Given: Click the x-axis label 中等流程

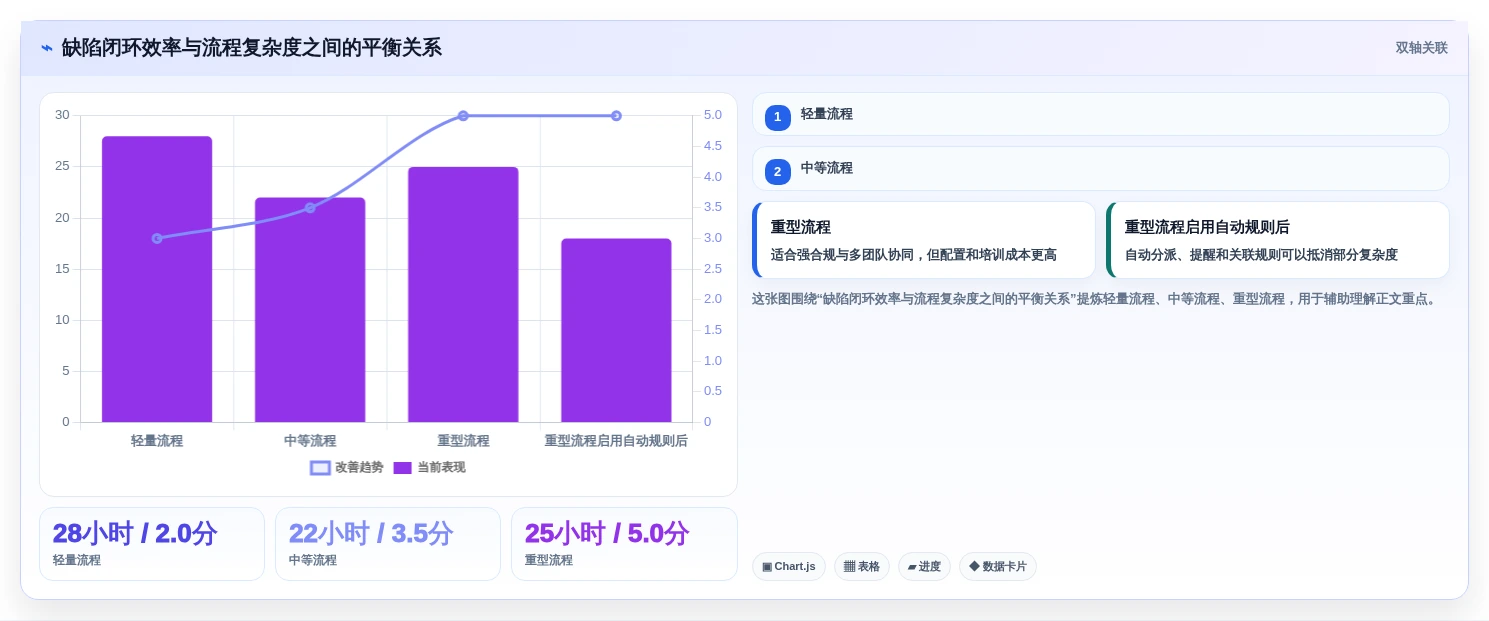Looking at the screenshot, I should (x=310, y=441).
